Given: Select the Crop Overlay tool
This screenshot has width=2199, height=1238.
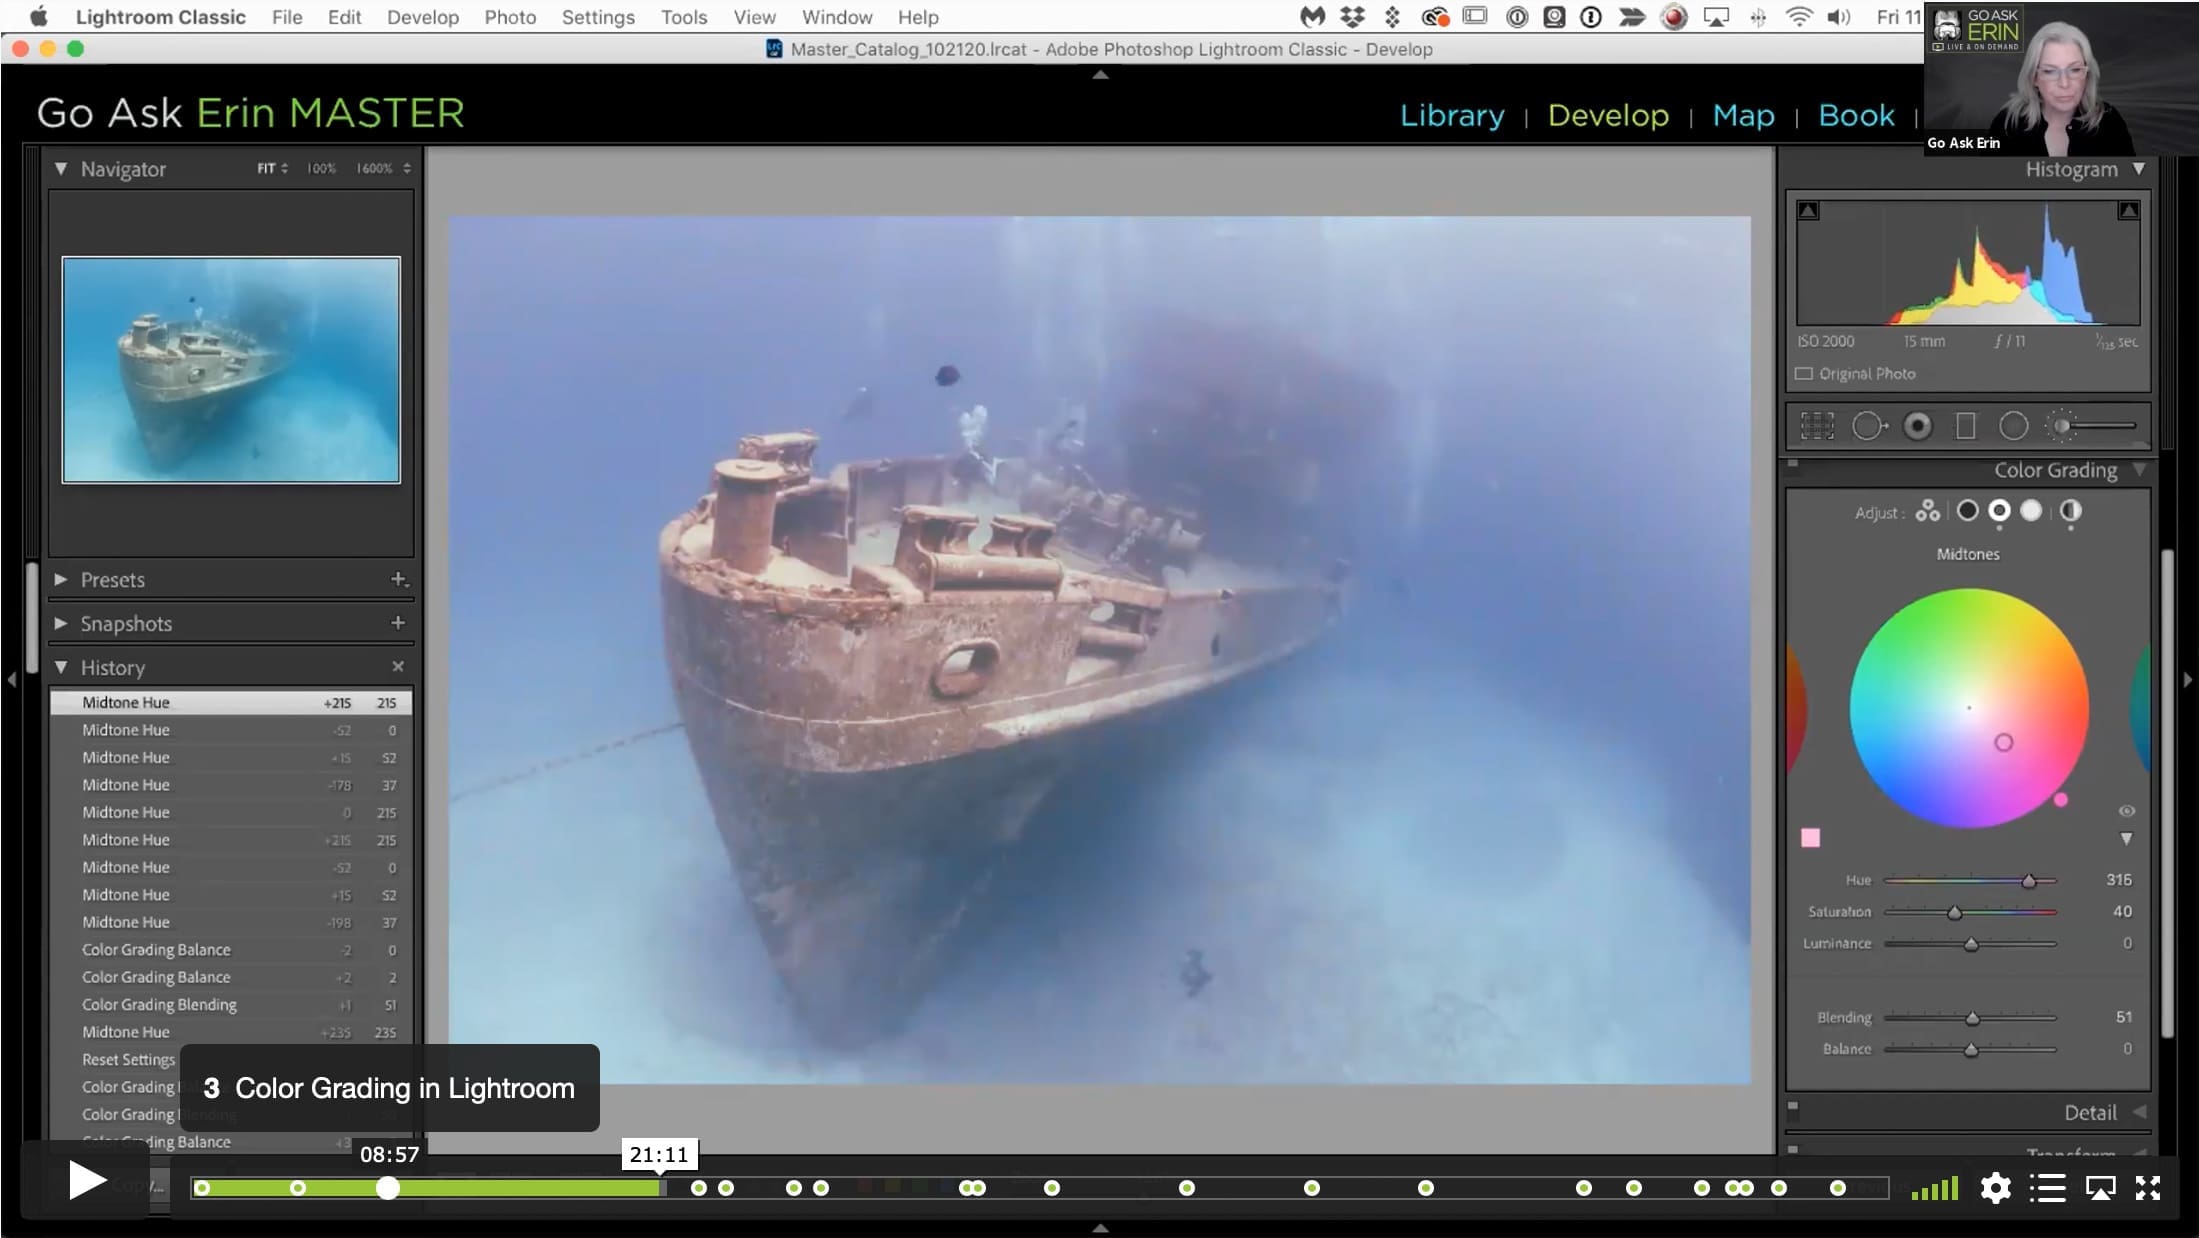Looking at the screenshot, I should point(1817,426).
